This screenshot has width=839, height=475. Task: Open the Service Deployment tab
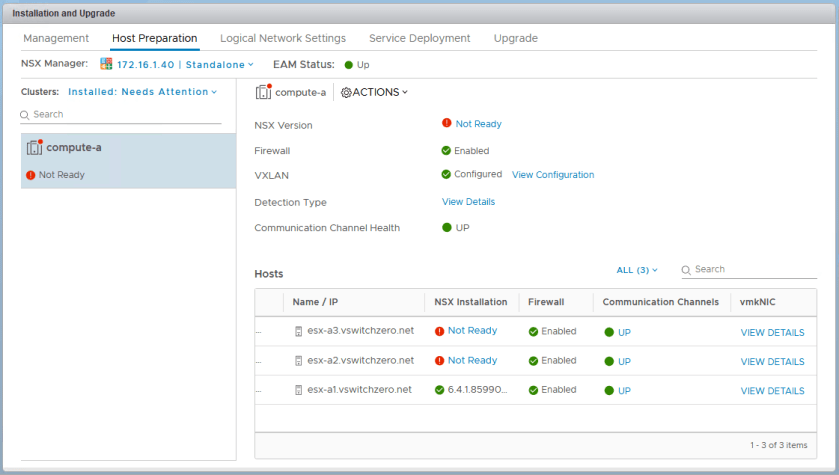pos(419,38)
